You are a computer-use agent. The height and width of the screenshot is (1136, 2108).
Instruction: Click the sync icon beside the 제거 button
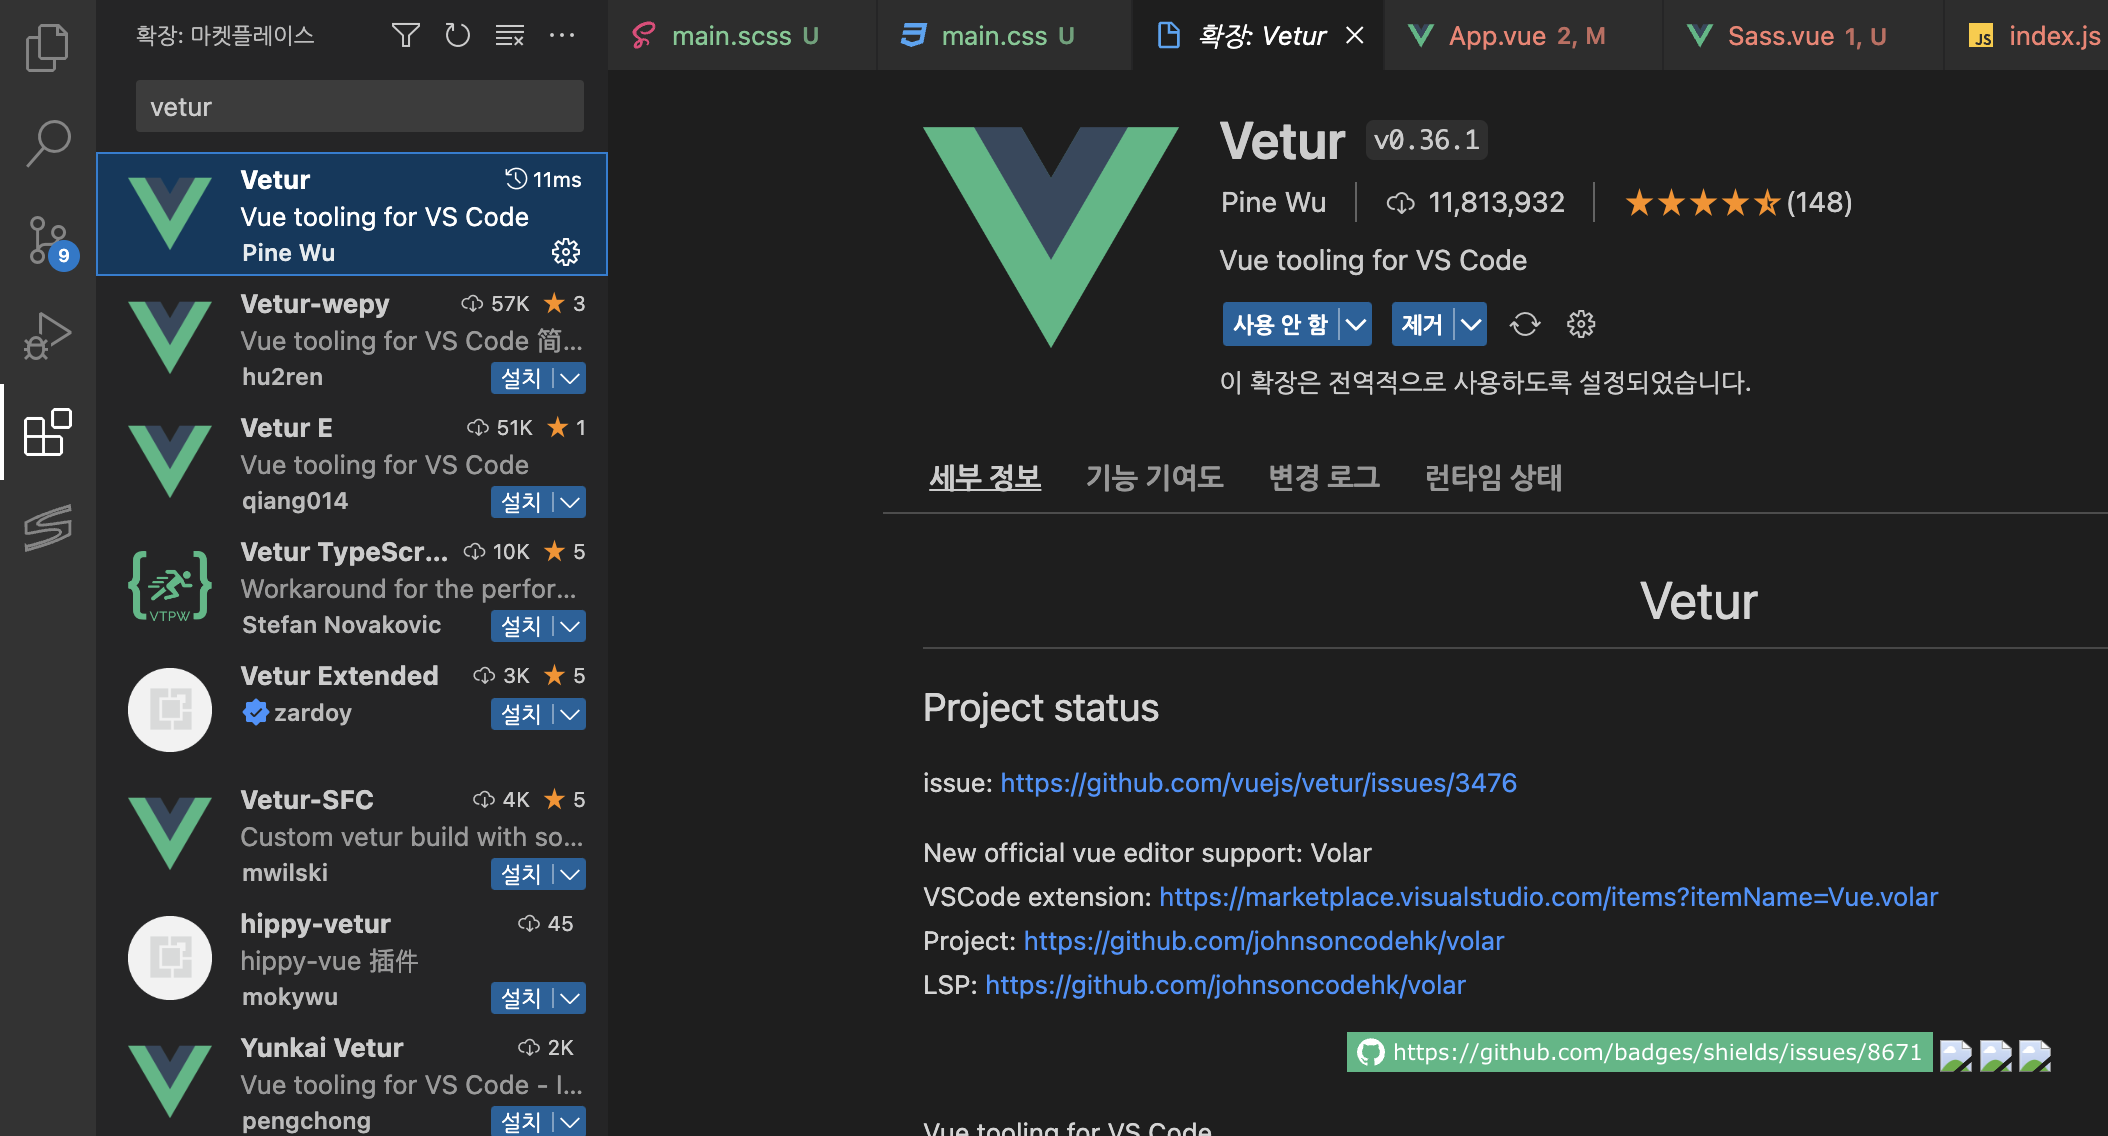pyautogui.click(x=1524, y=324)
